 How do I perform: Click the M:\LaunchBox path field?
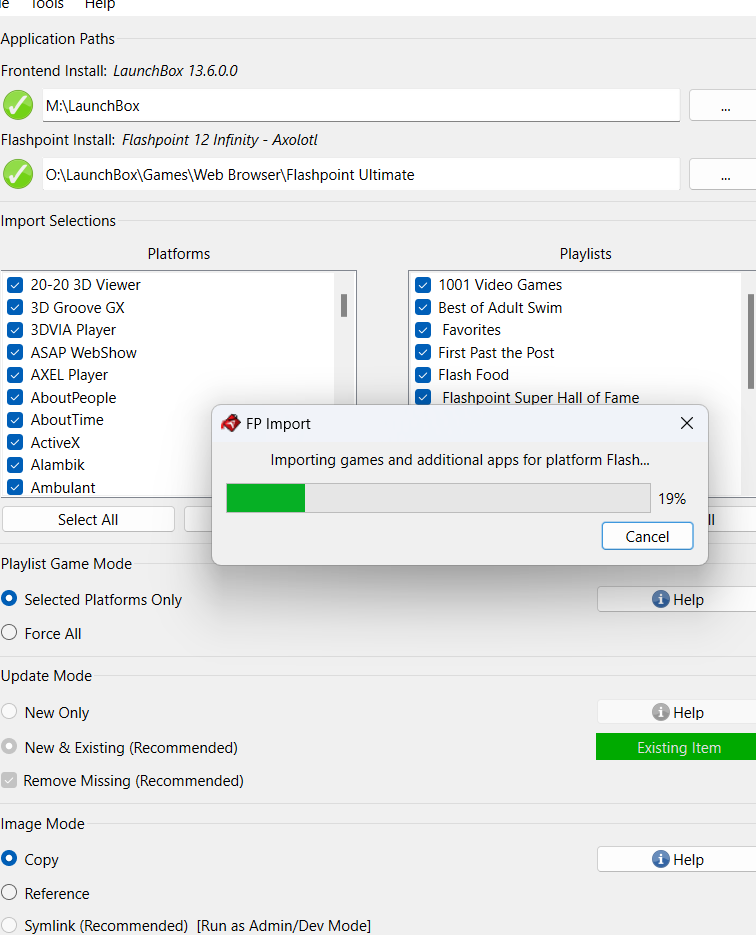[x=361, y=106]
